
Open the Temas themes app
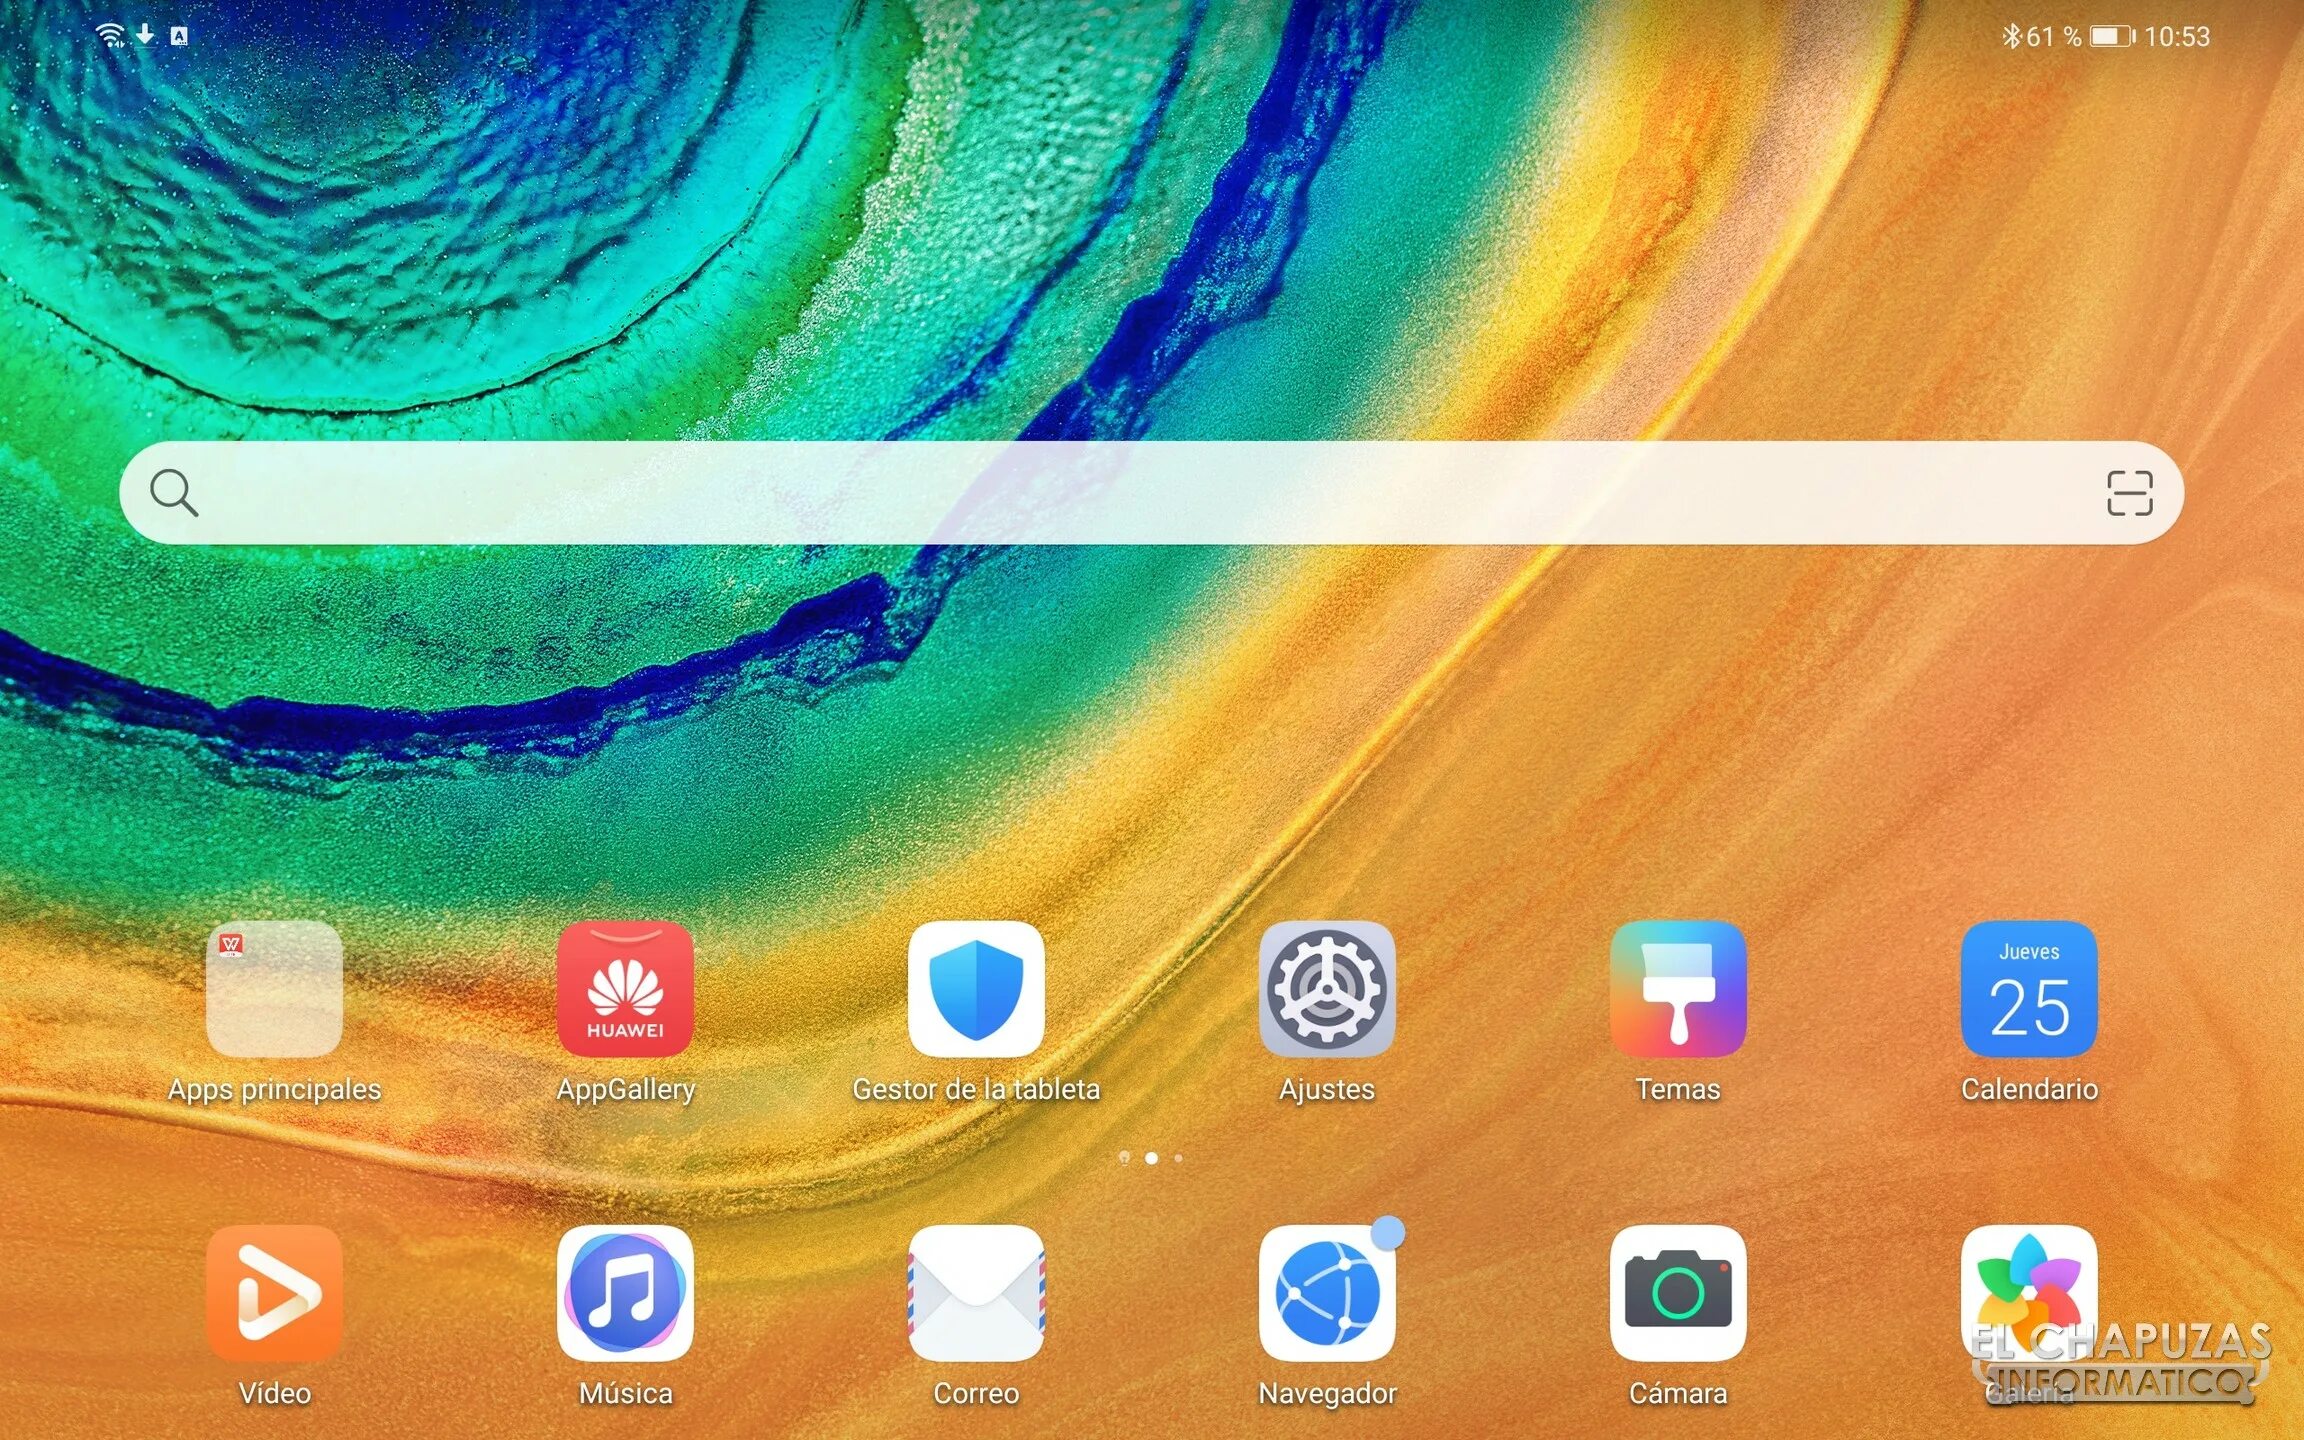click(x=1678, y=989)
